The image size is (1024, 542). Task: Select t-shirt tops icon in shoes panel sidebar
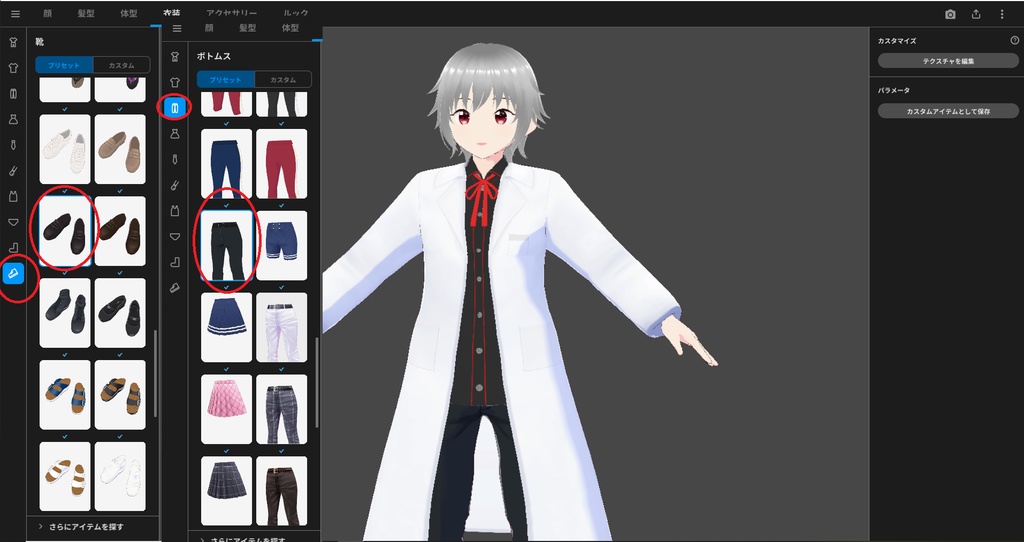13,68
